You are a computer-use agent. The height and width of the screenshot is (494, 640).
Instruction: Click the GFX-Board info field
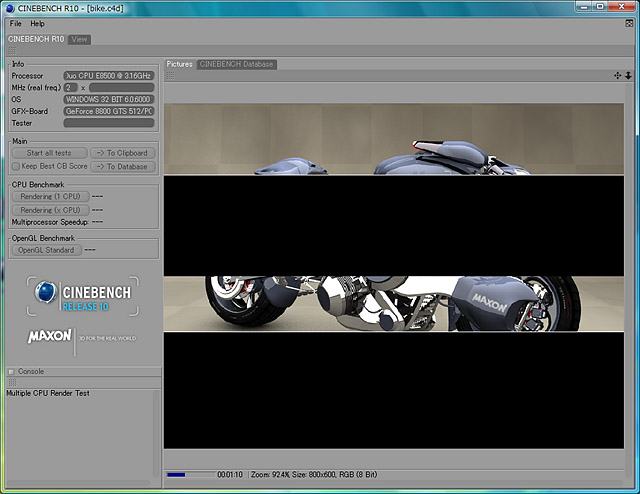coord(109,111)
